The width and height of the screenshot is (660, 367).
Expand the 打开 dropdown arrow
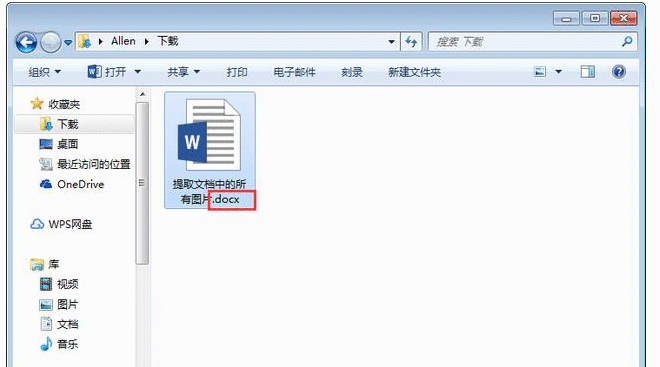pyautogui.click(x=138, y=72)
